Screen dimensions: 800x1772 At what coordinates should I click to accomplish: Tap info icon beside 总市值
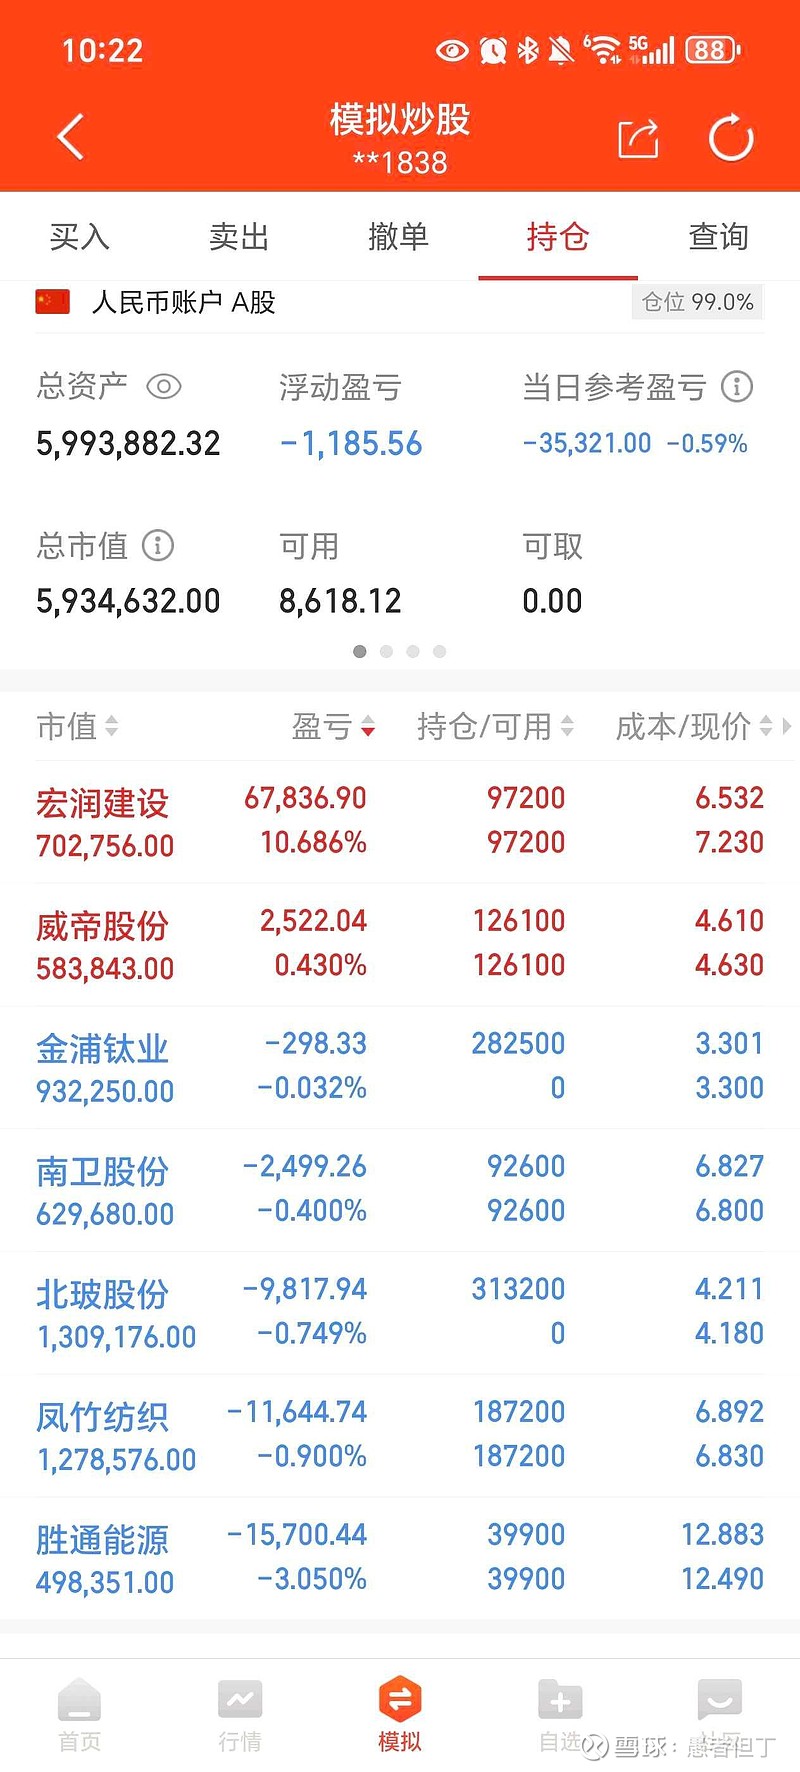(158, 546)
